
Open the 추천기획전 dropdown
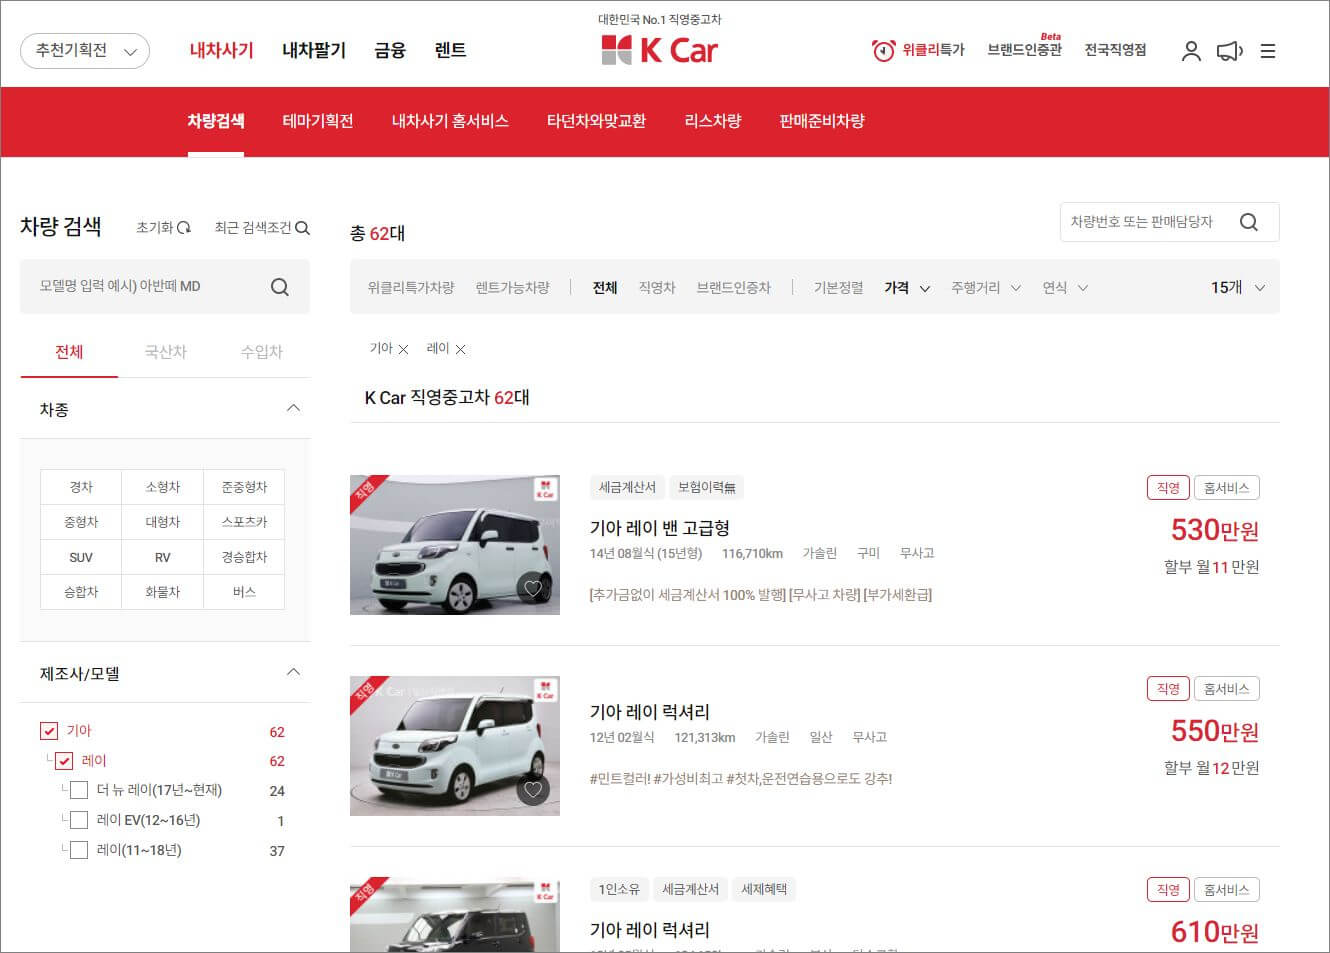[85, 51]
